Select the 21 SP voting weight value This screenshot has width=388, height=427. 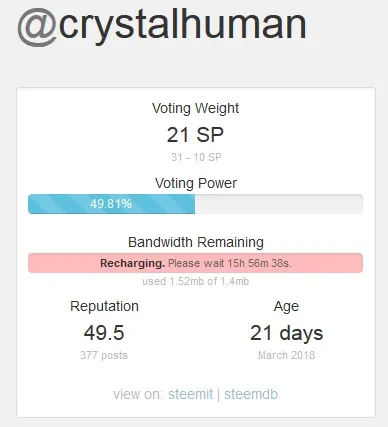(x=195, y=135)
